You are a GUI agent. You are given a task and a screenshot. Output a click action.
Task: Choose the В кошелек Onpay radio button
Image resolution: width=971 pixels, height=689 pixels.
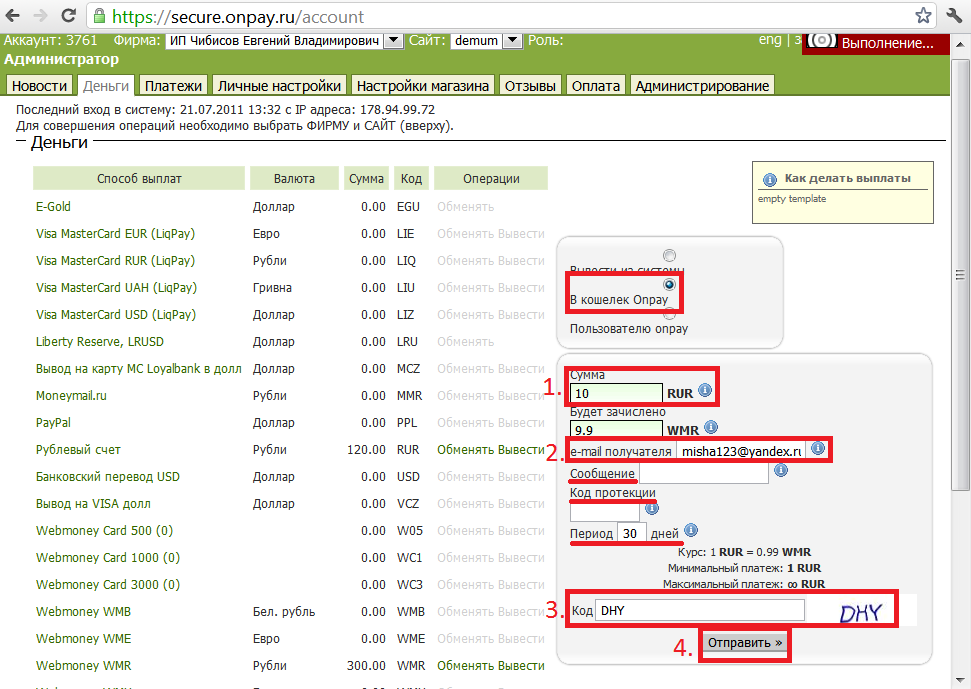(x=669, y=285)
